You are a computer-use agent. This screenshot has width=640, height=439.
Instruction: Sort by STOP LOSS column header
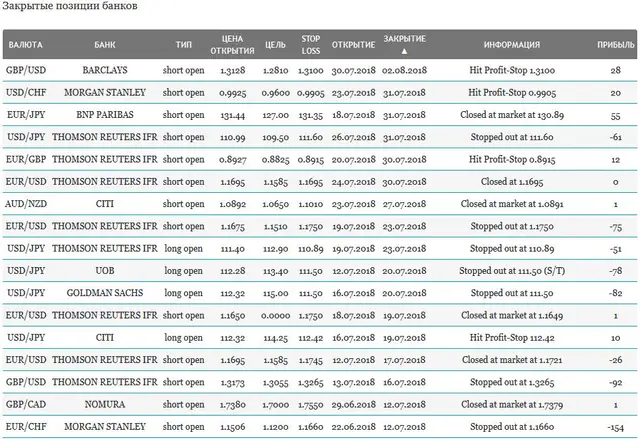[311, 44]
